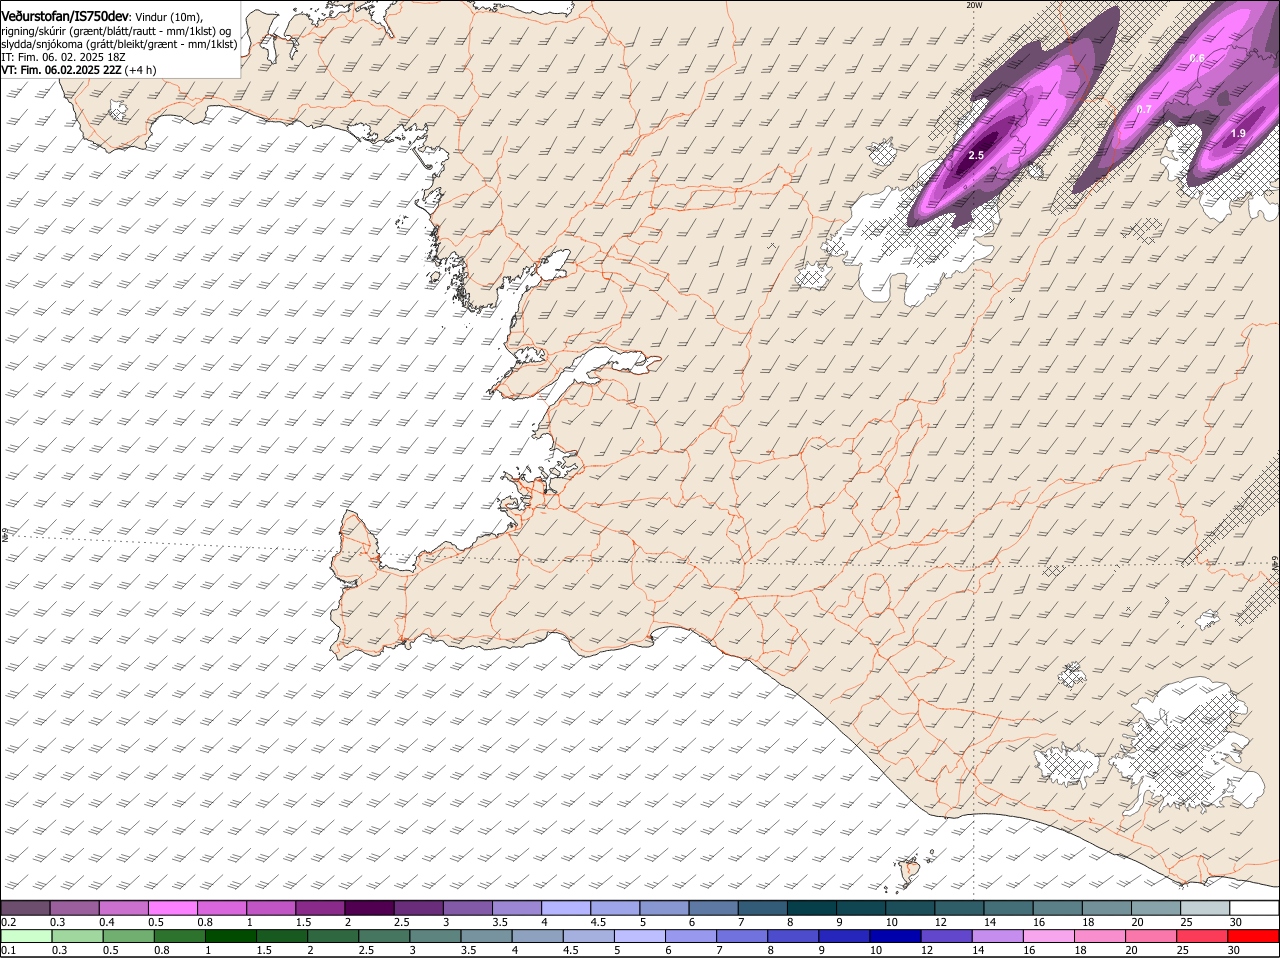Pick the white swatch after 30 in upper legend
The height and width of the screenshot is (958, 1280).
click(1254, 907)
